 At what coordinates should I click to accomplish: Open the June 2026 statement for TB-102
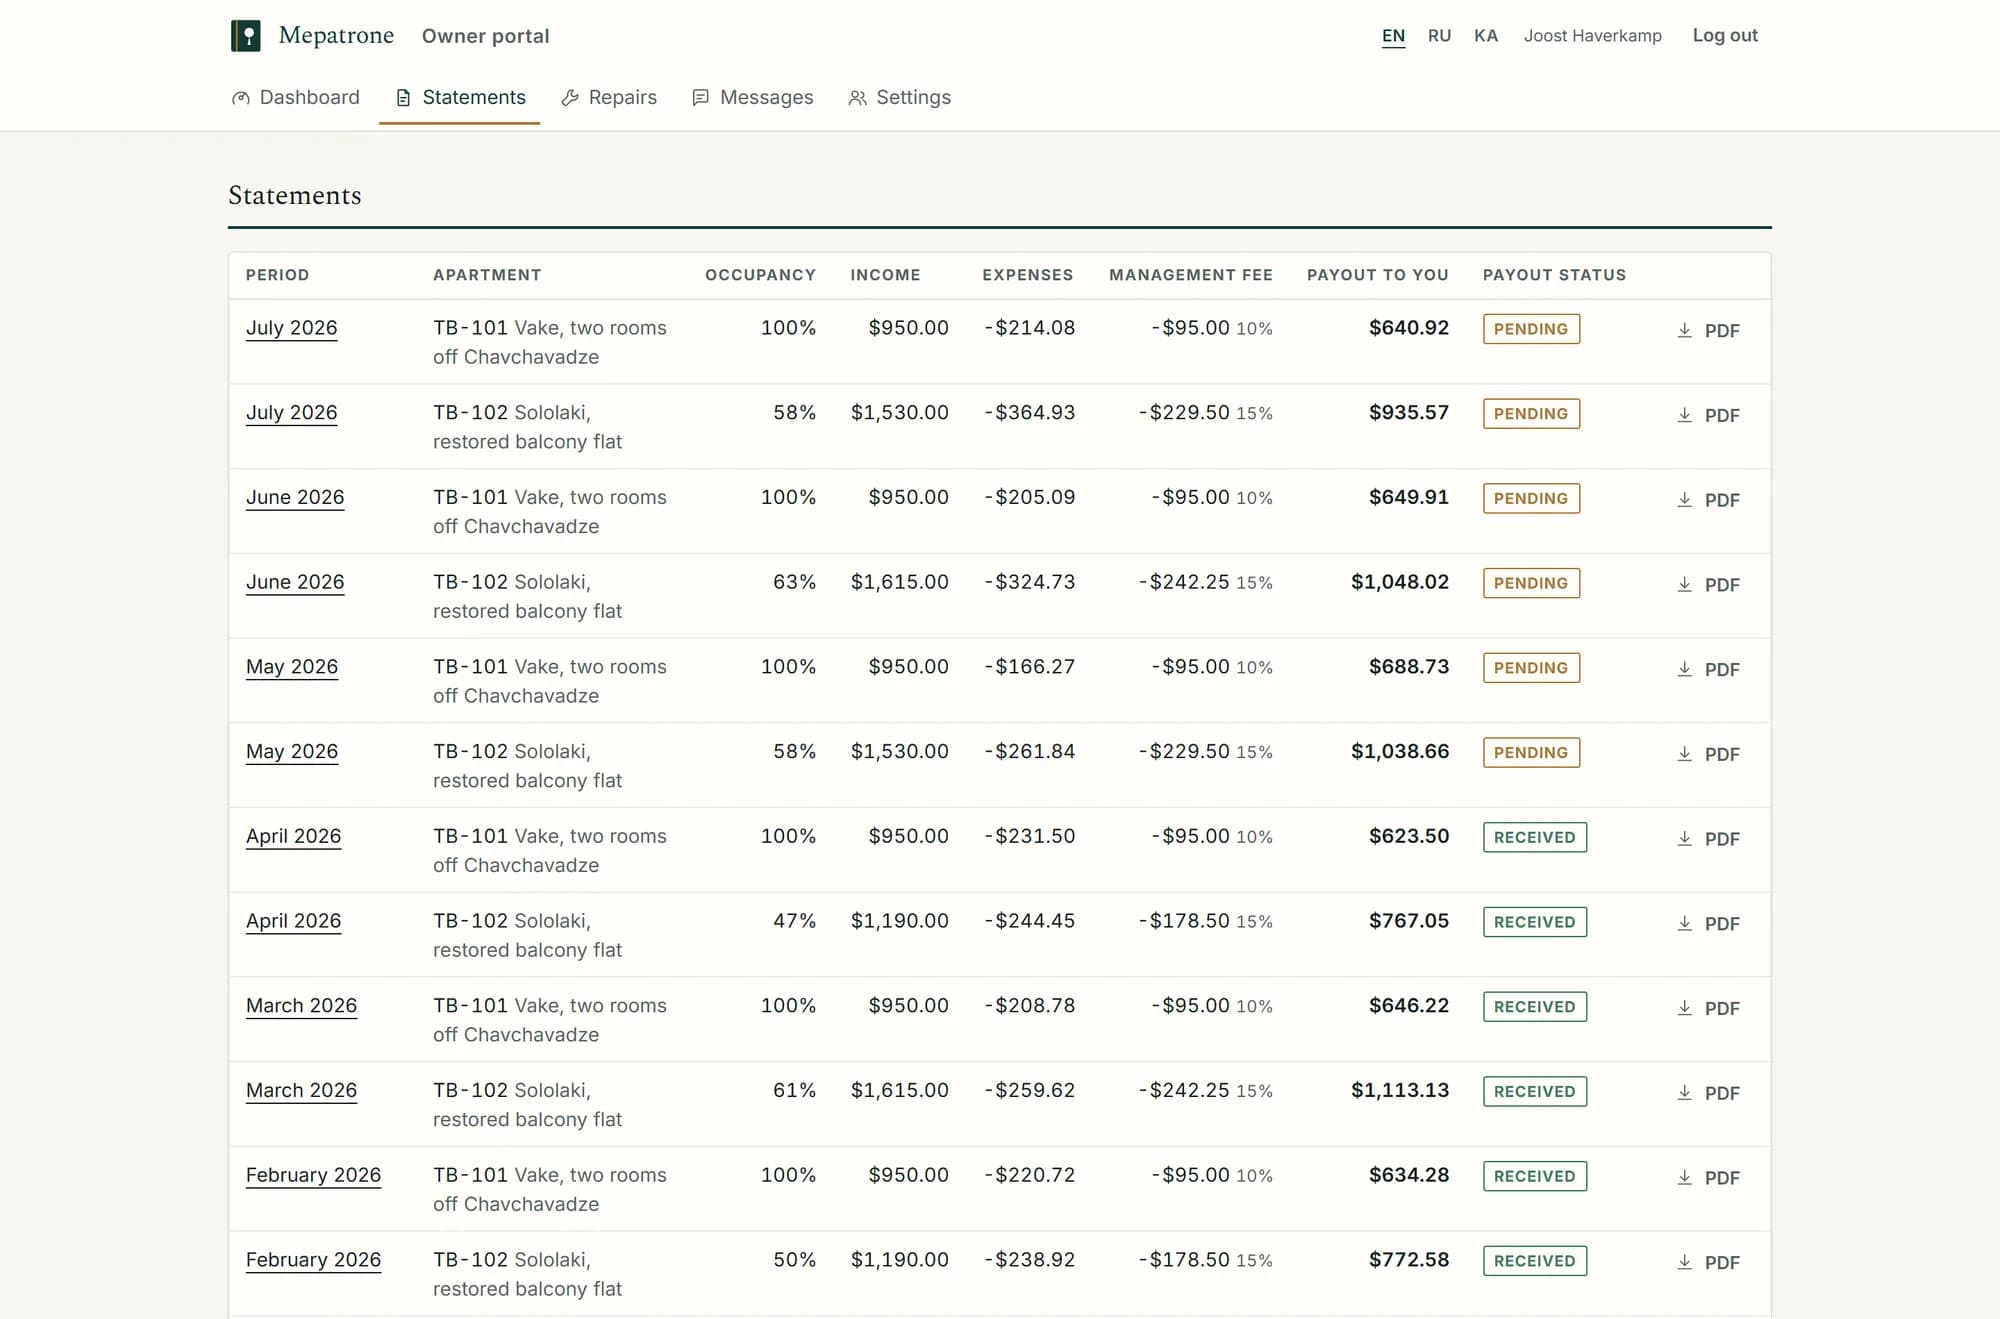[x=295, y=582]
